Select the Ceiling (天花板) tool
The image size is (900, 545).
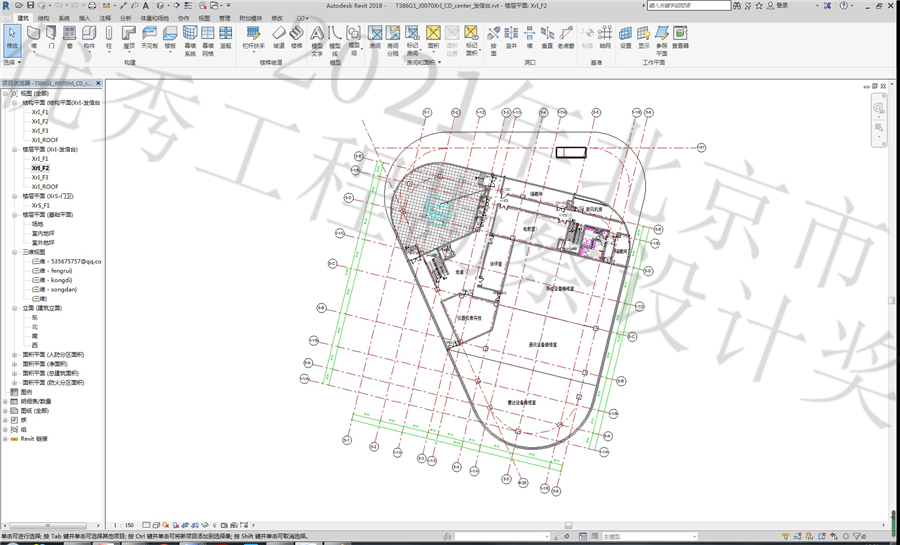[x=149, y=37]
